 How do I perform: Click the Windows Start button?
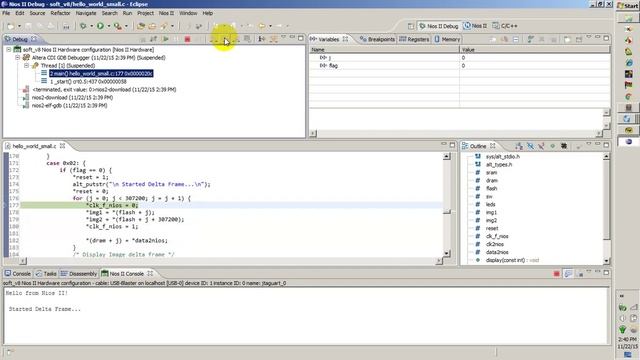pyautogui.click(x=628, y=6)
